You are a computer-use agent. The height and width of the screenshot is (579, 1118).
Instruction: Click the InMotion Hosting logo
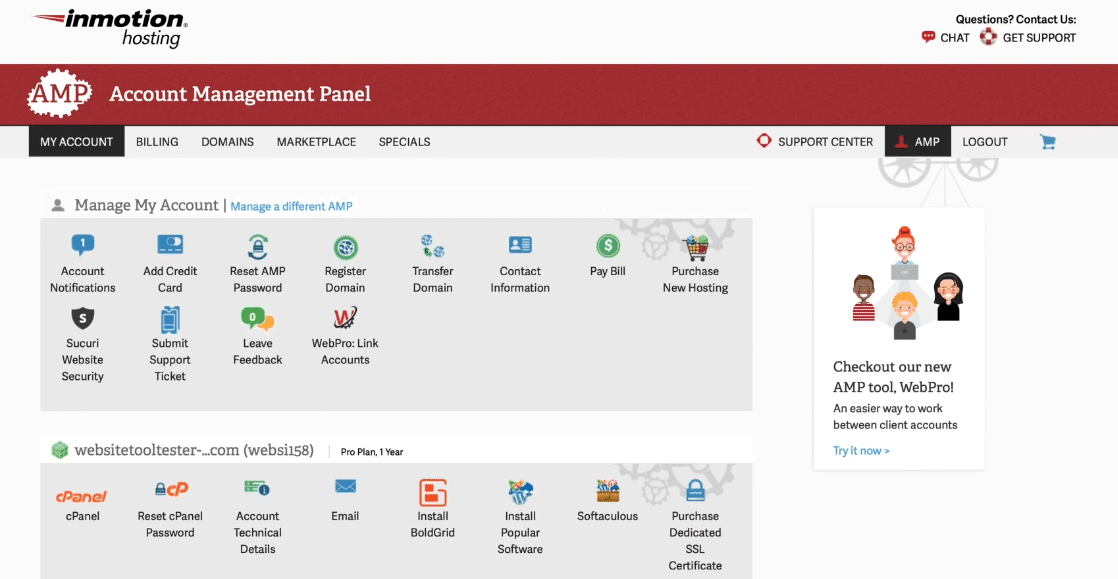[x=111, y=28]
